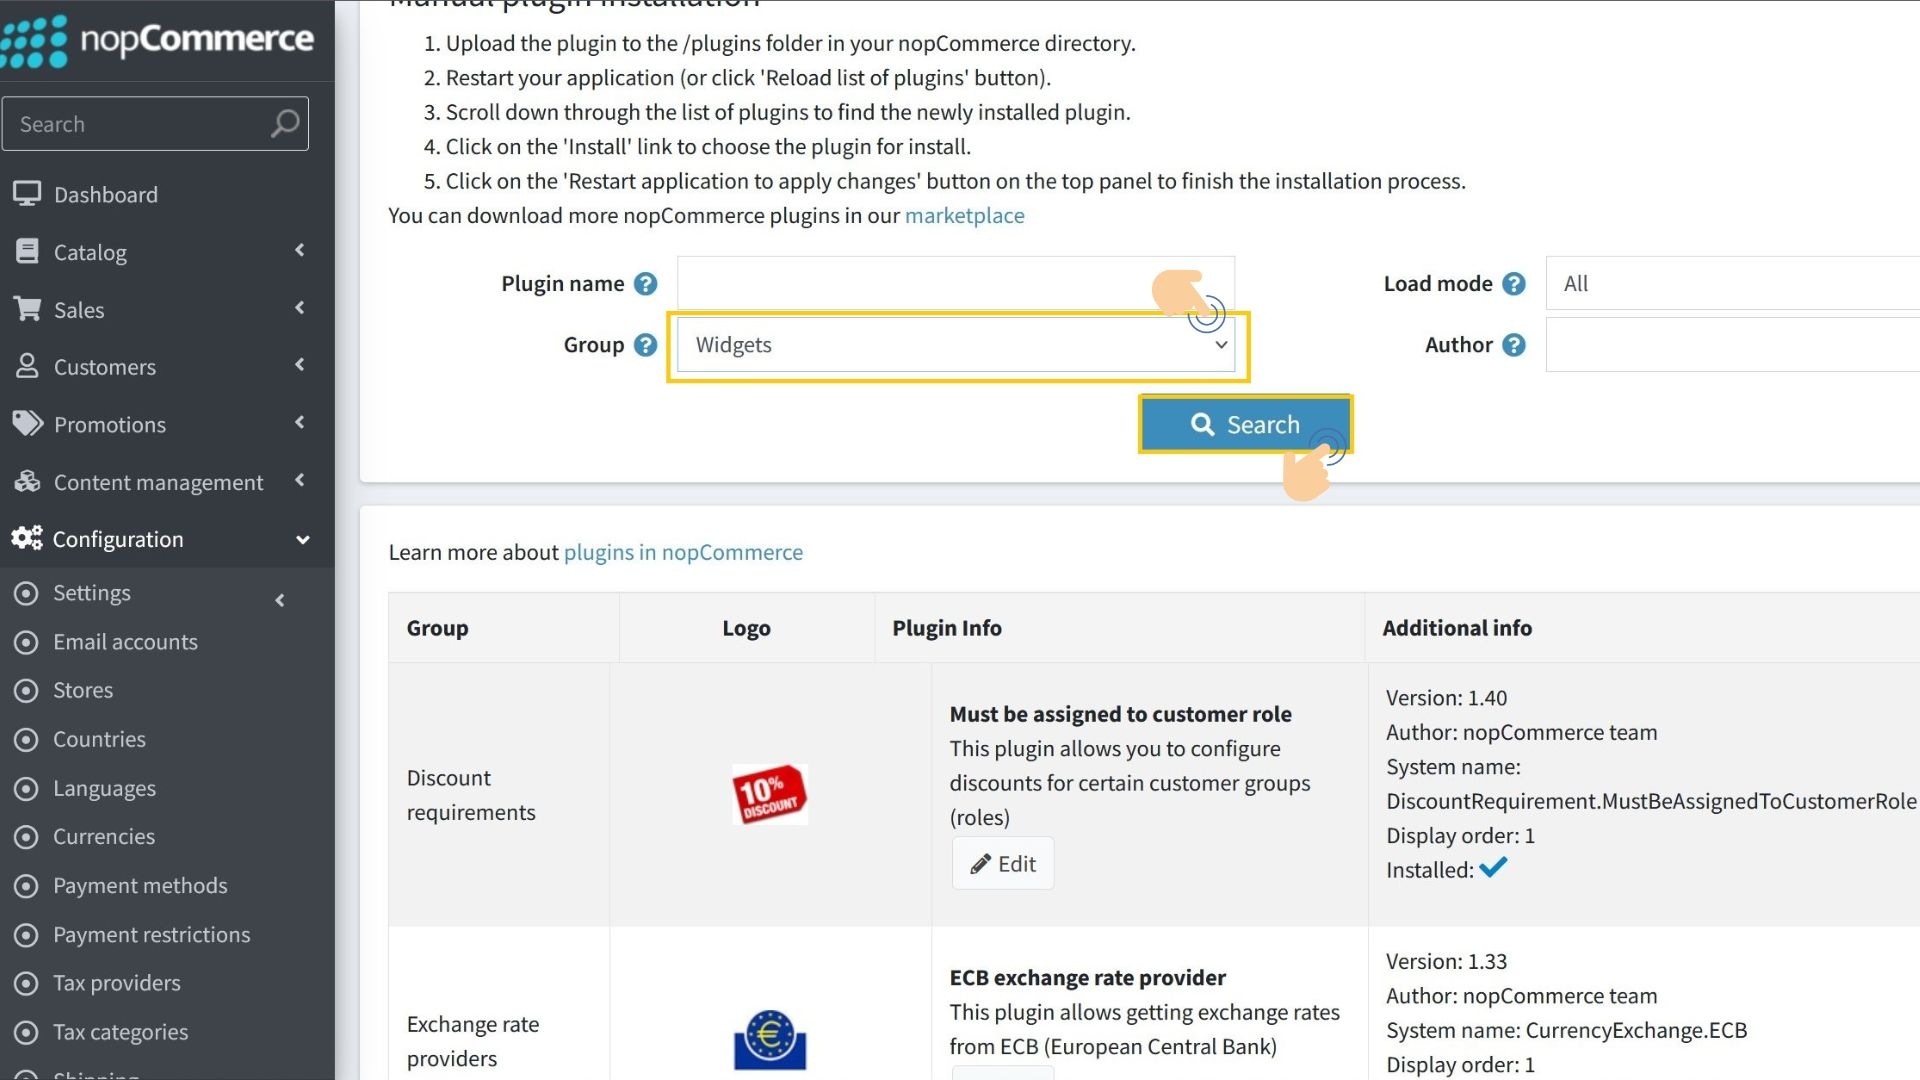Focus the sidebar Search box

click(x=155, y=124)
